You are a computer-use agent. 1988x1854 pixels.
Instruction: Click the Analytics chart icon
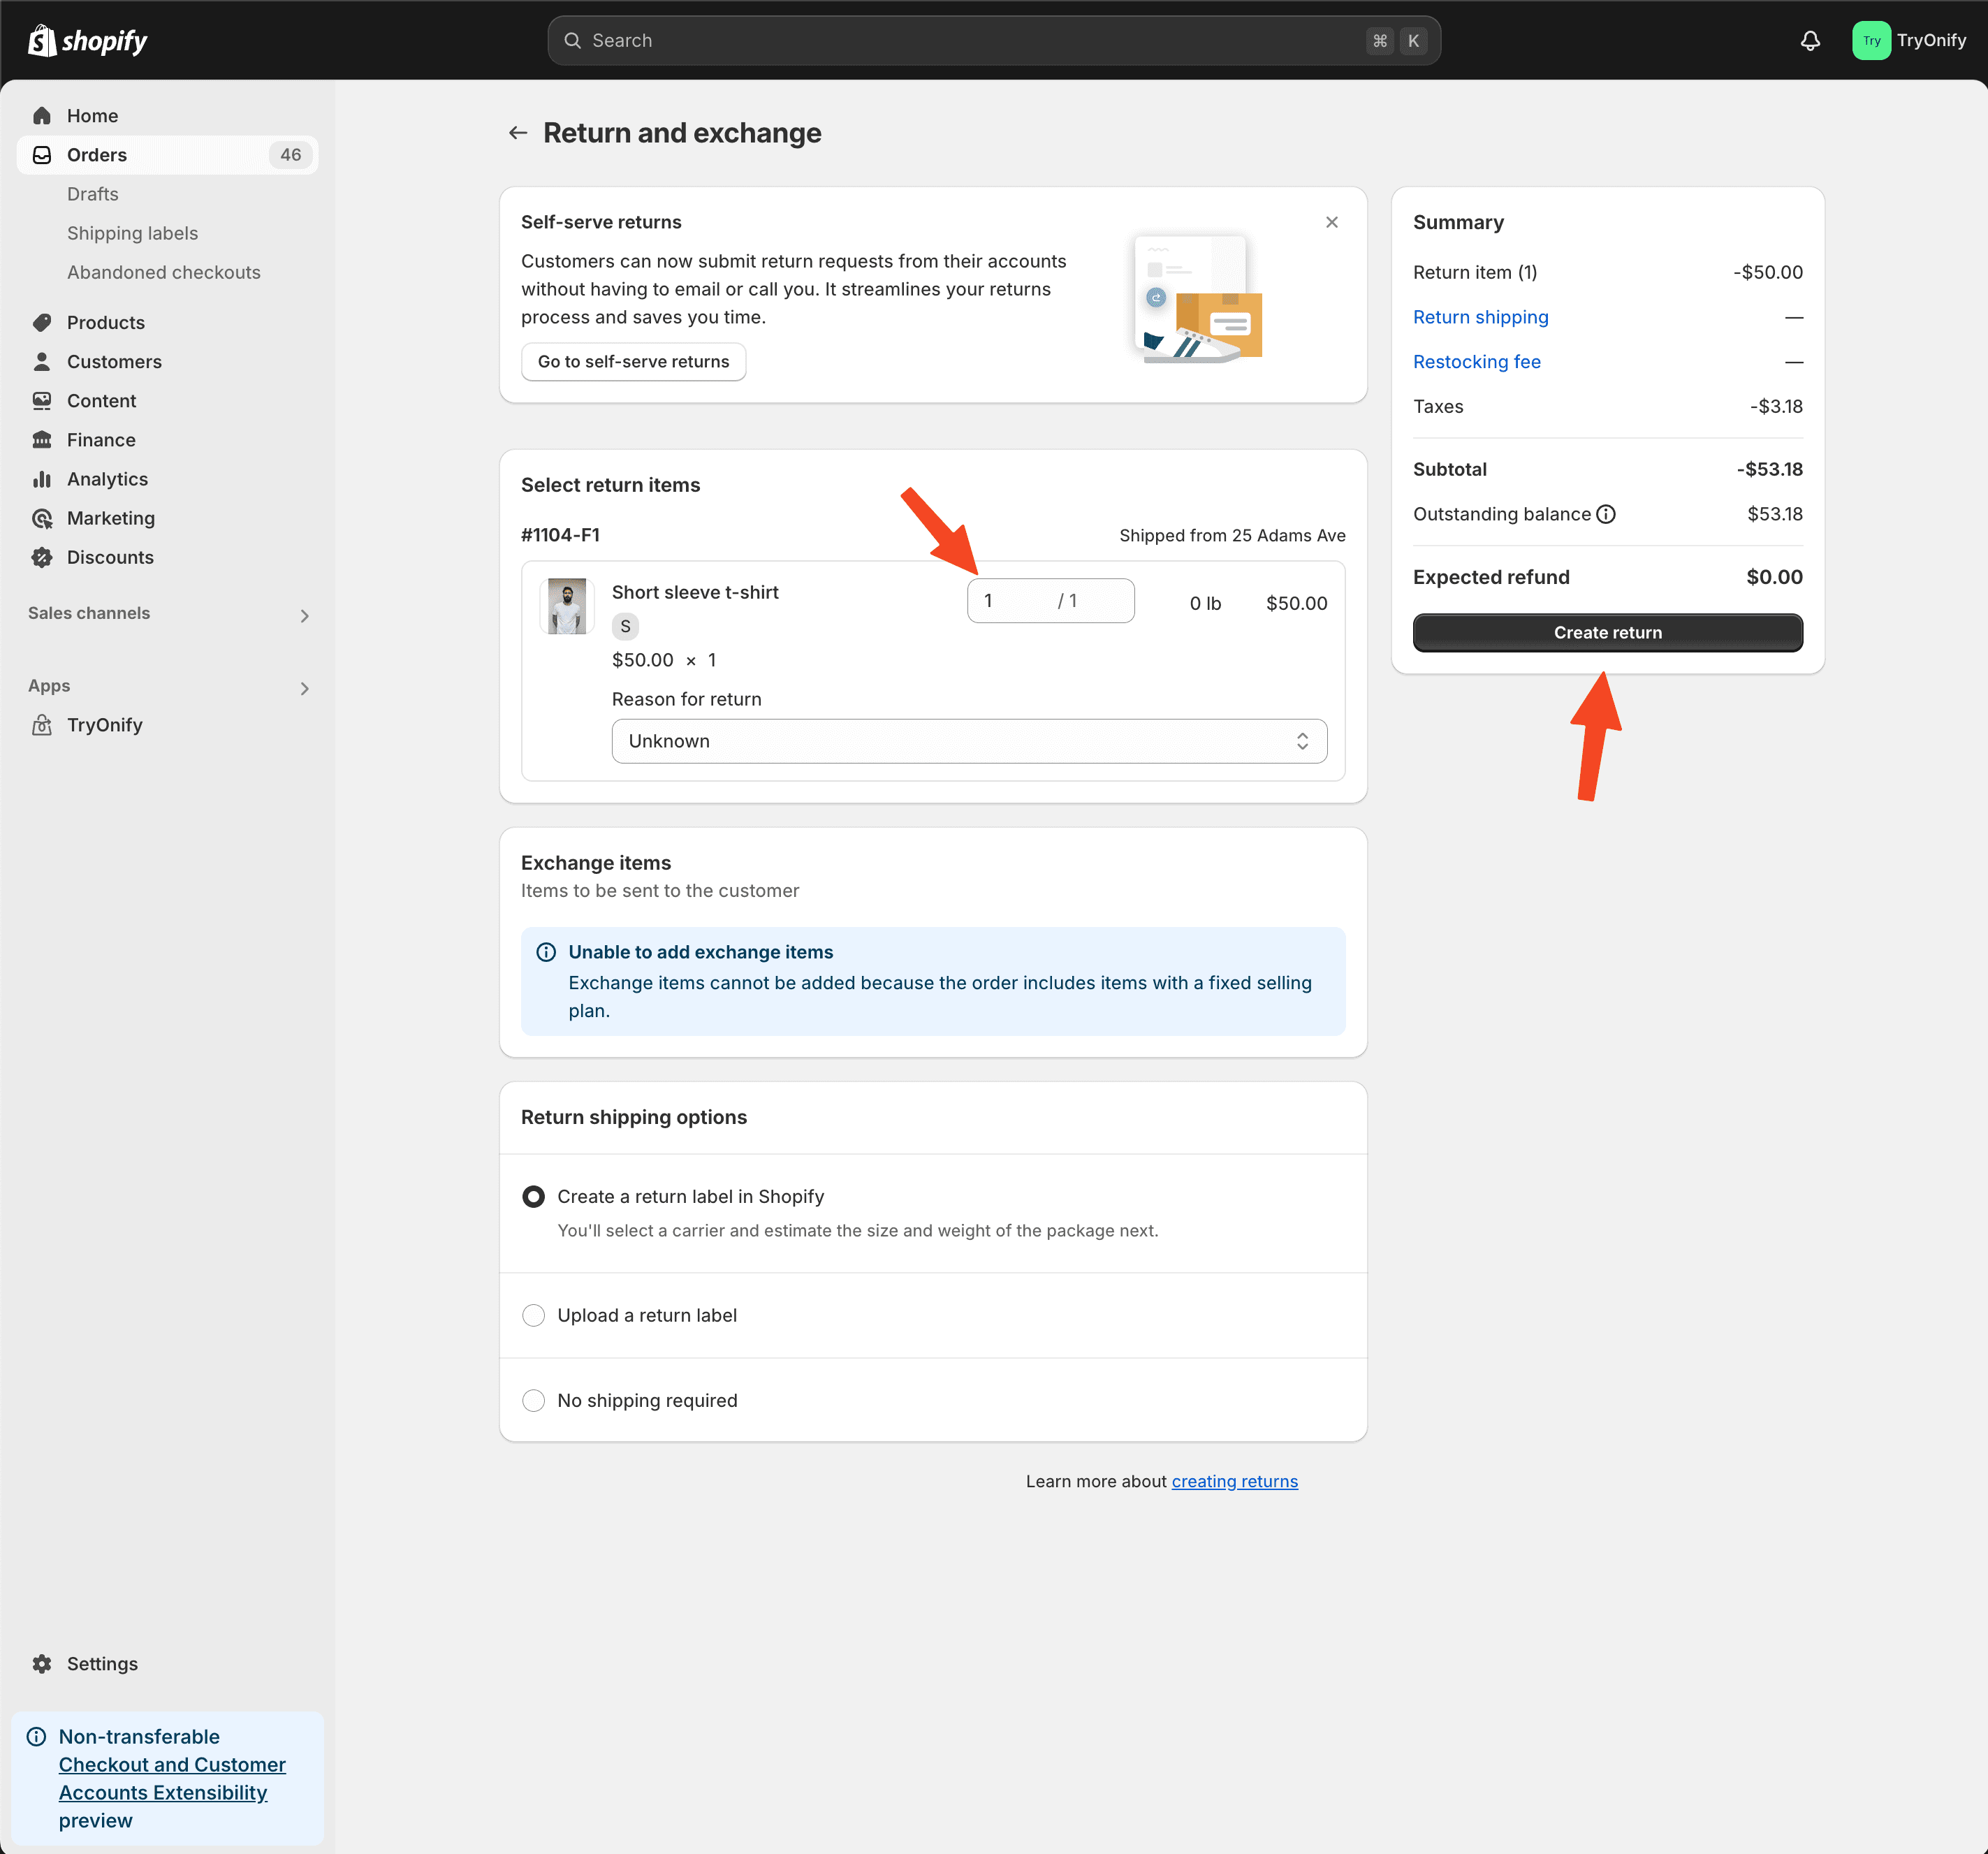[42, 479]
